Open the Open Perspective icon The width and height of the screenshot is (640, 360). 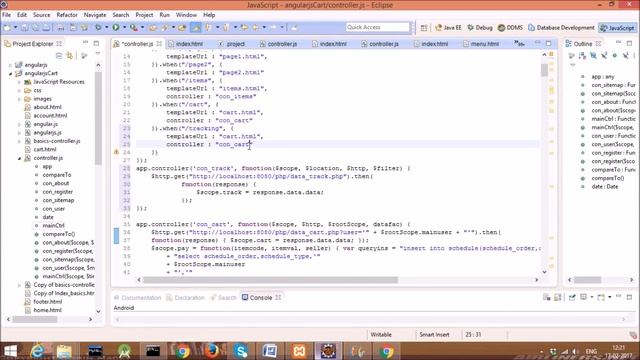point(424,28)
